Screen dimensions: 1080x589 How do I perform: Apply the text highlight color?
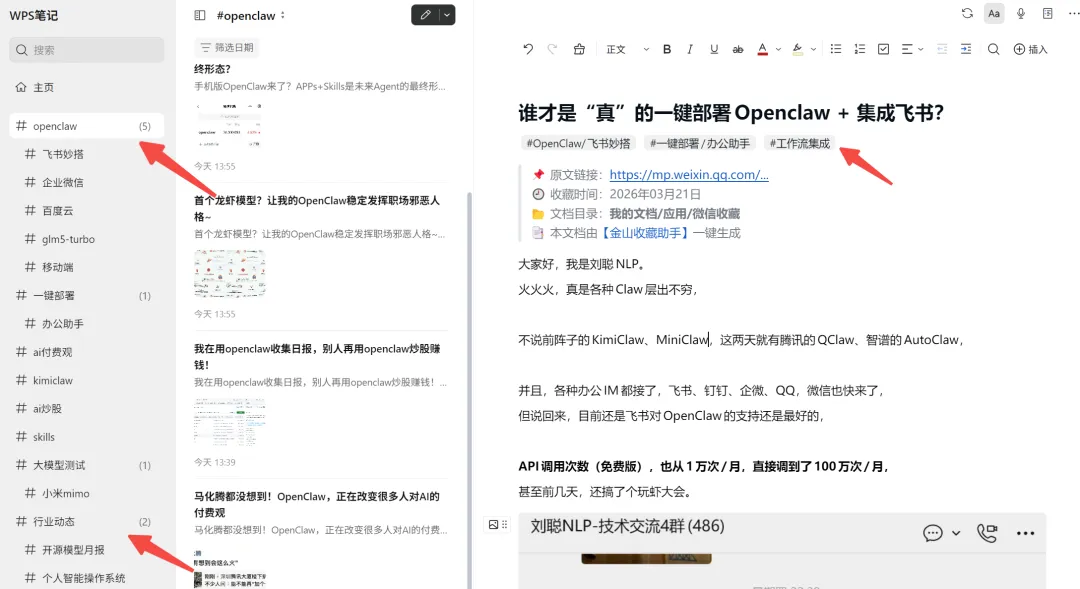pos(798,49)
